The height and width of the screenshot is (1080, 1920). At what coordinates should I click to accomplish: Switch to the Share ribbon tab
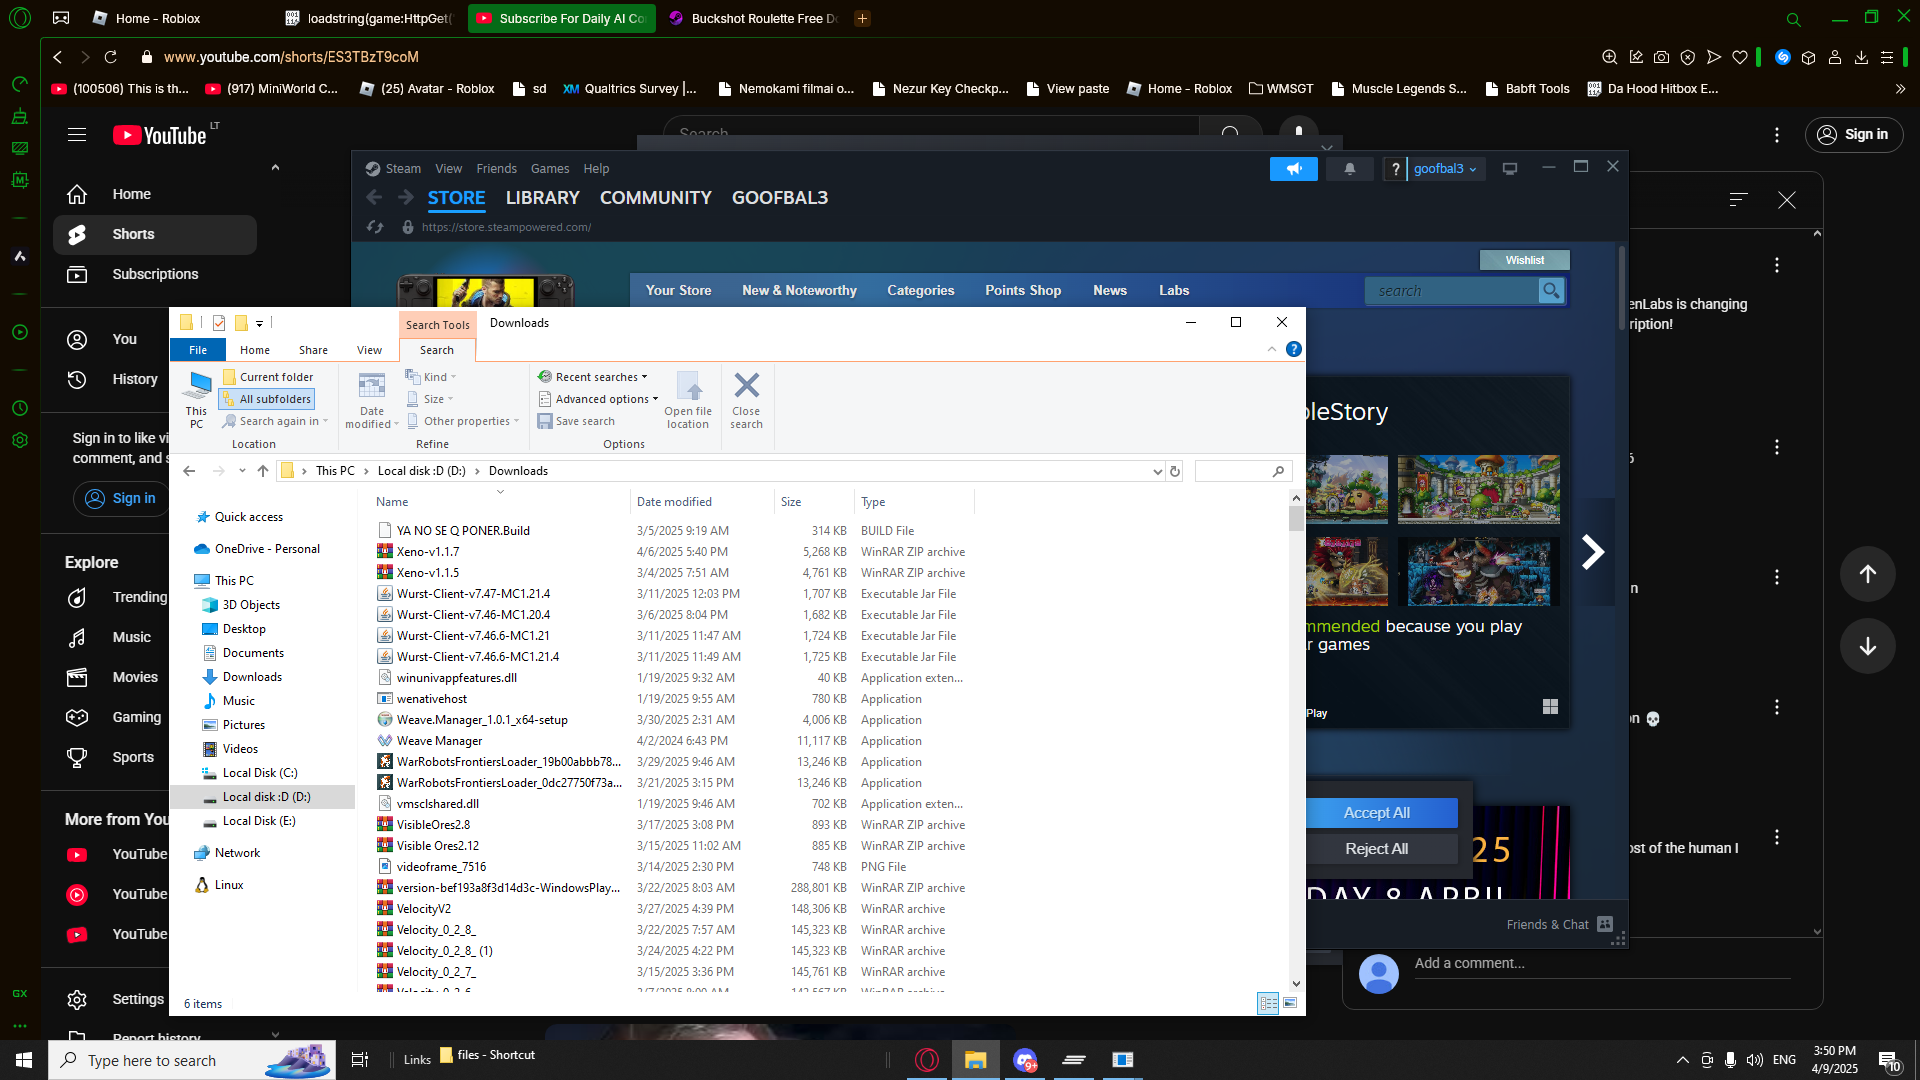pyautogui.click(x=313, y=350)
